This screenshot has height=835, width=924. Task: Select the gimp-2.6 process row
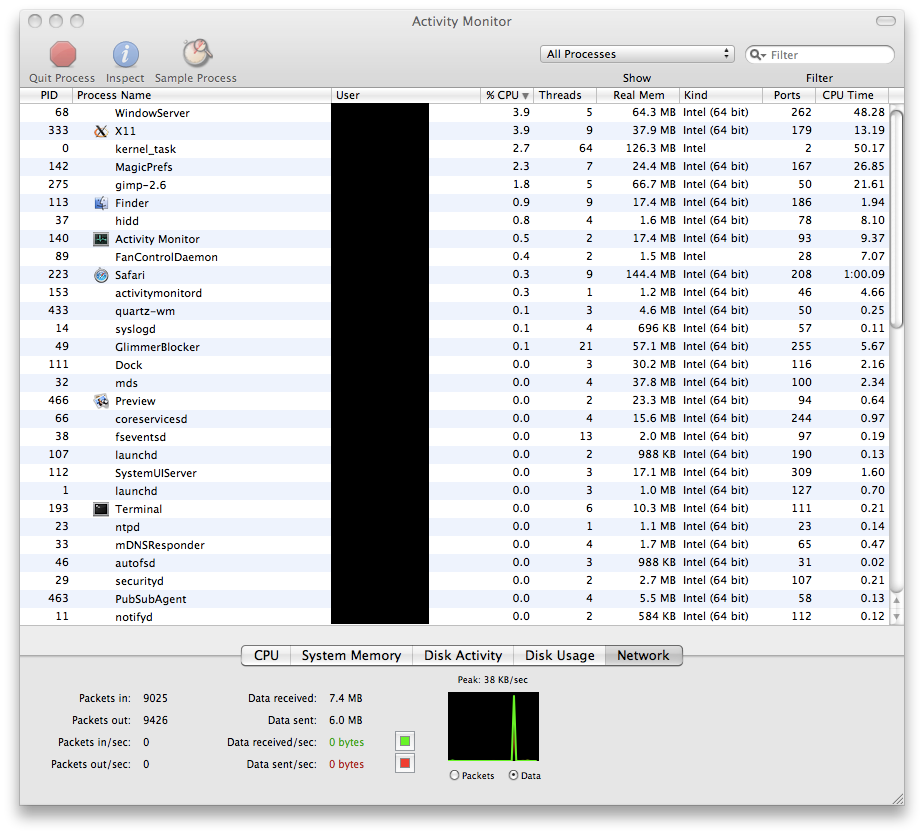point(454,184)
